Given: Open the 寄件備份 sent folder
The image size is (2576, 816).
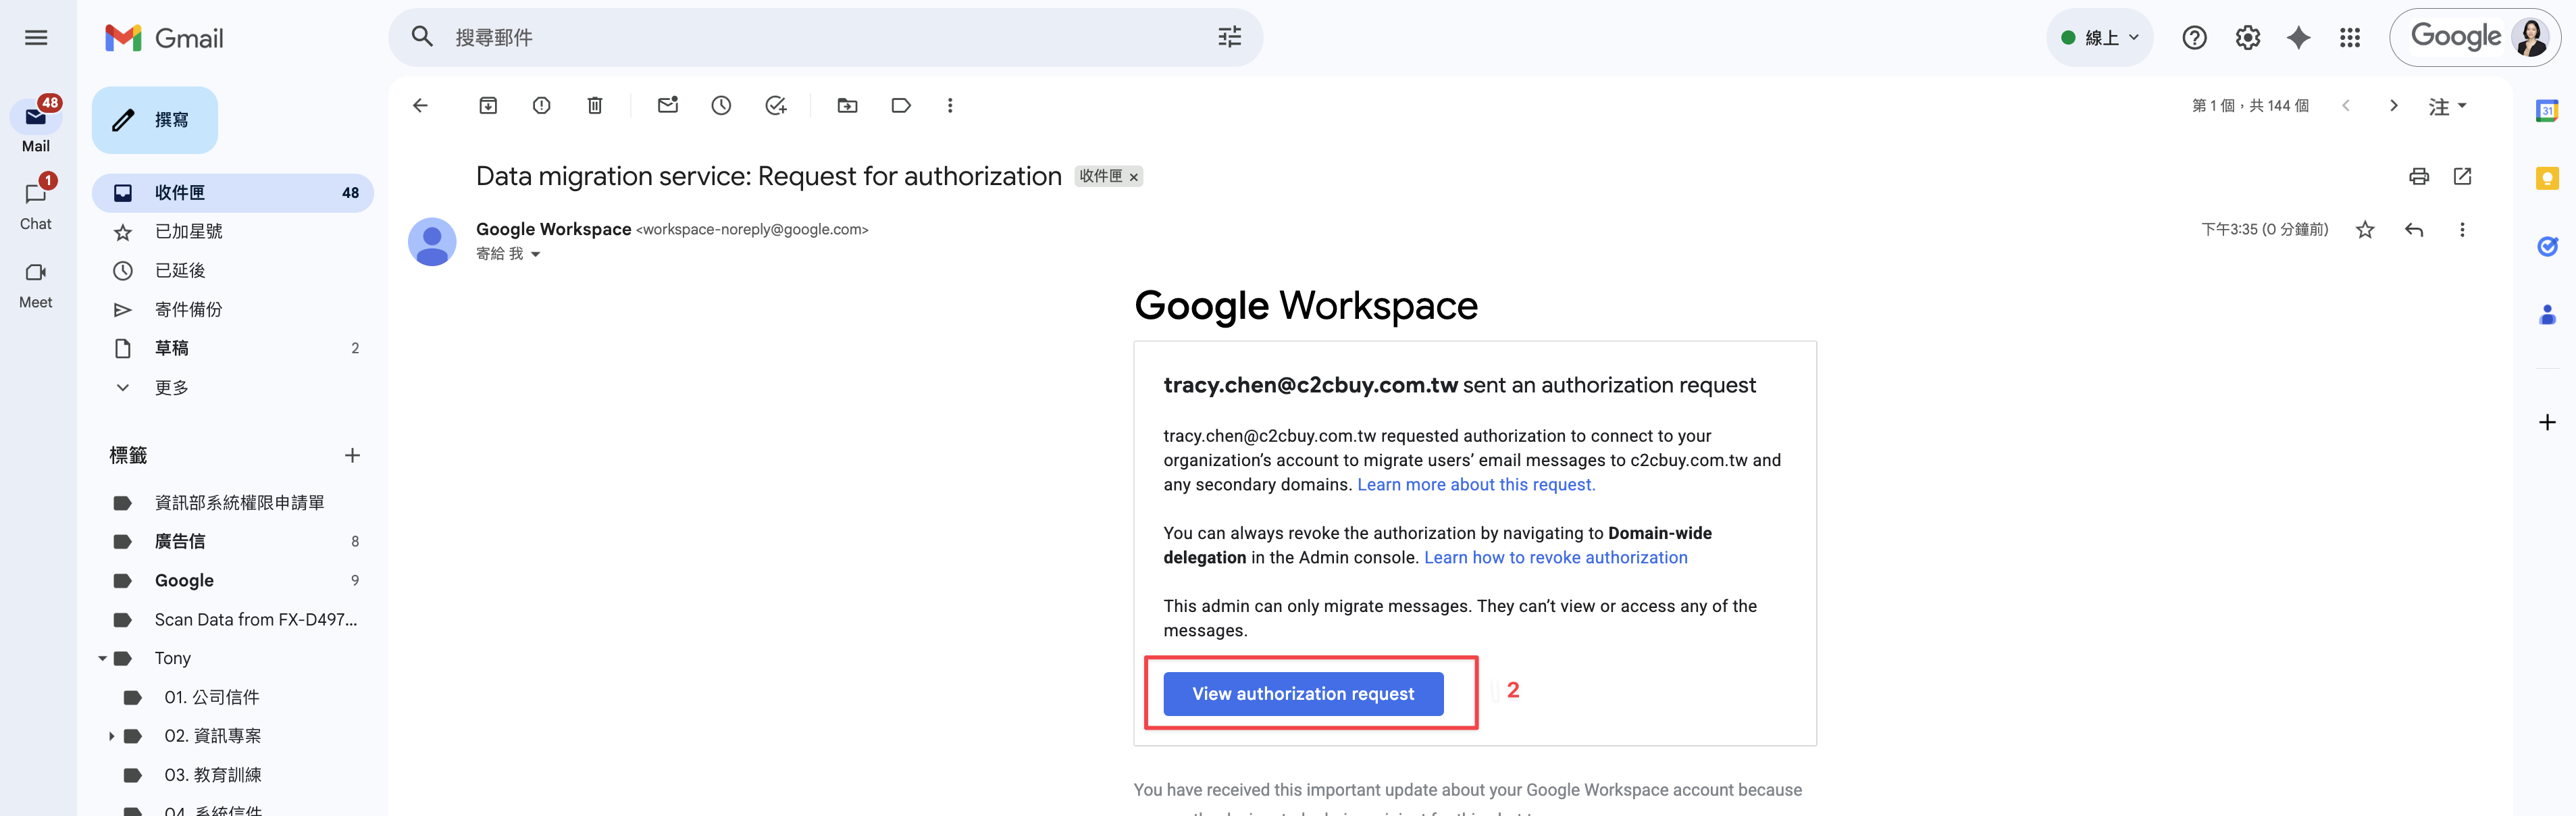Looking at the screenshot, I should 233,310.
